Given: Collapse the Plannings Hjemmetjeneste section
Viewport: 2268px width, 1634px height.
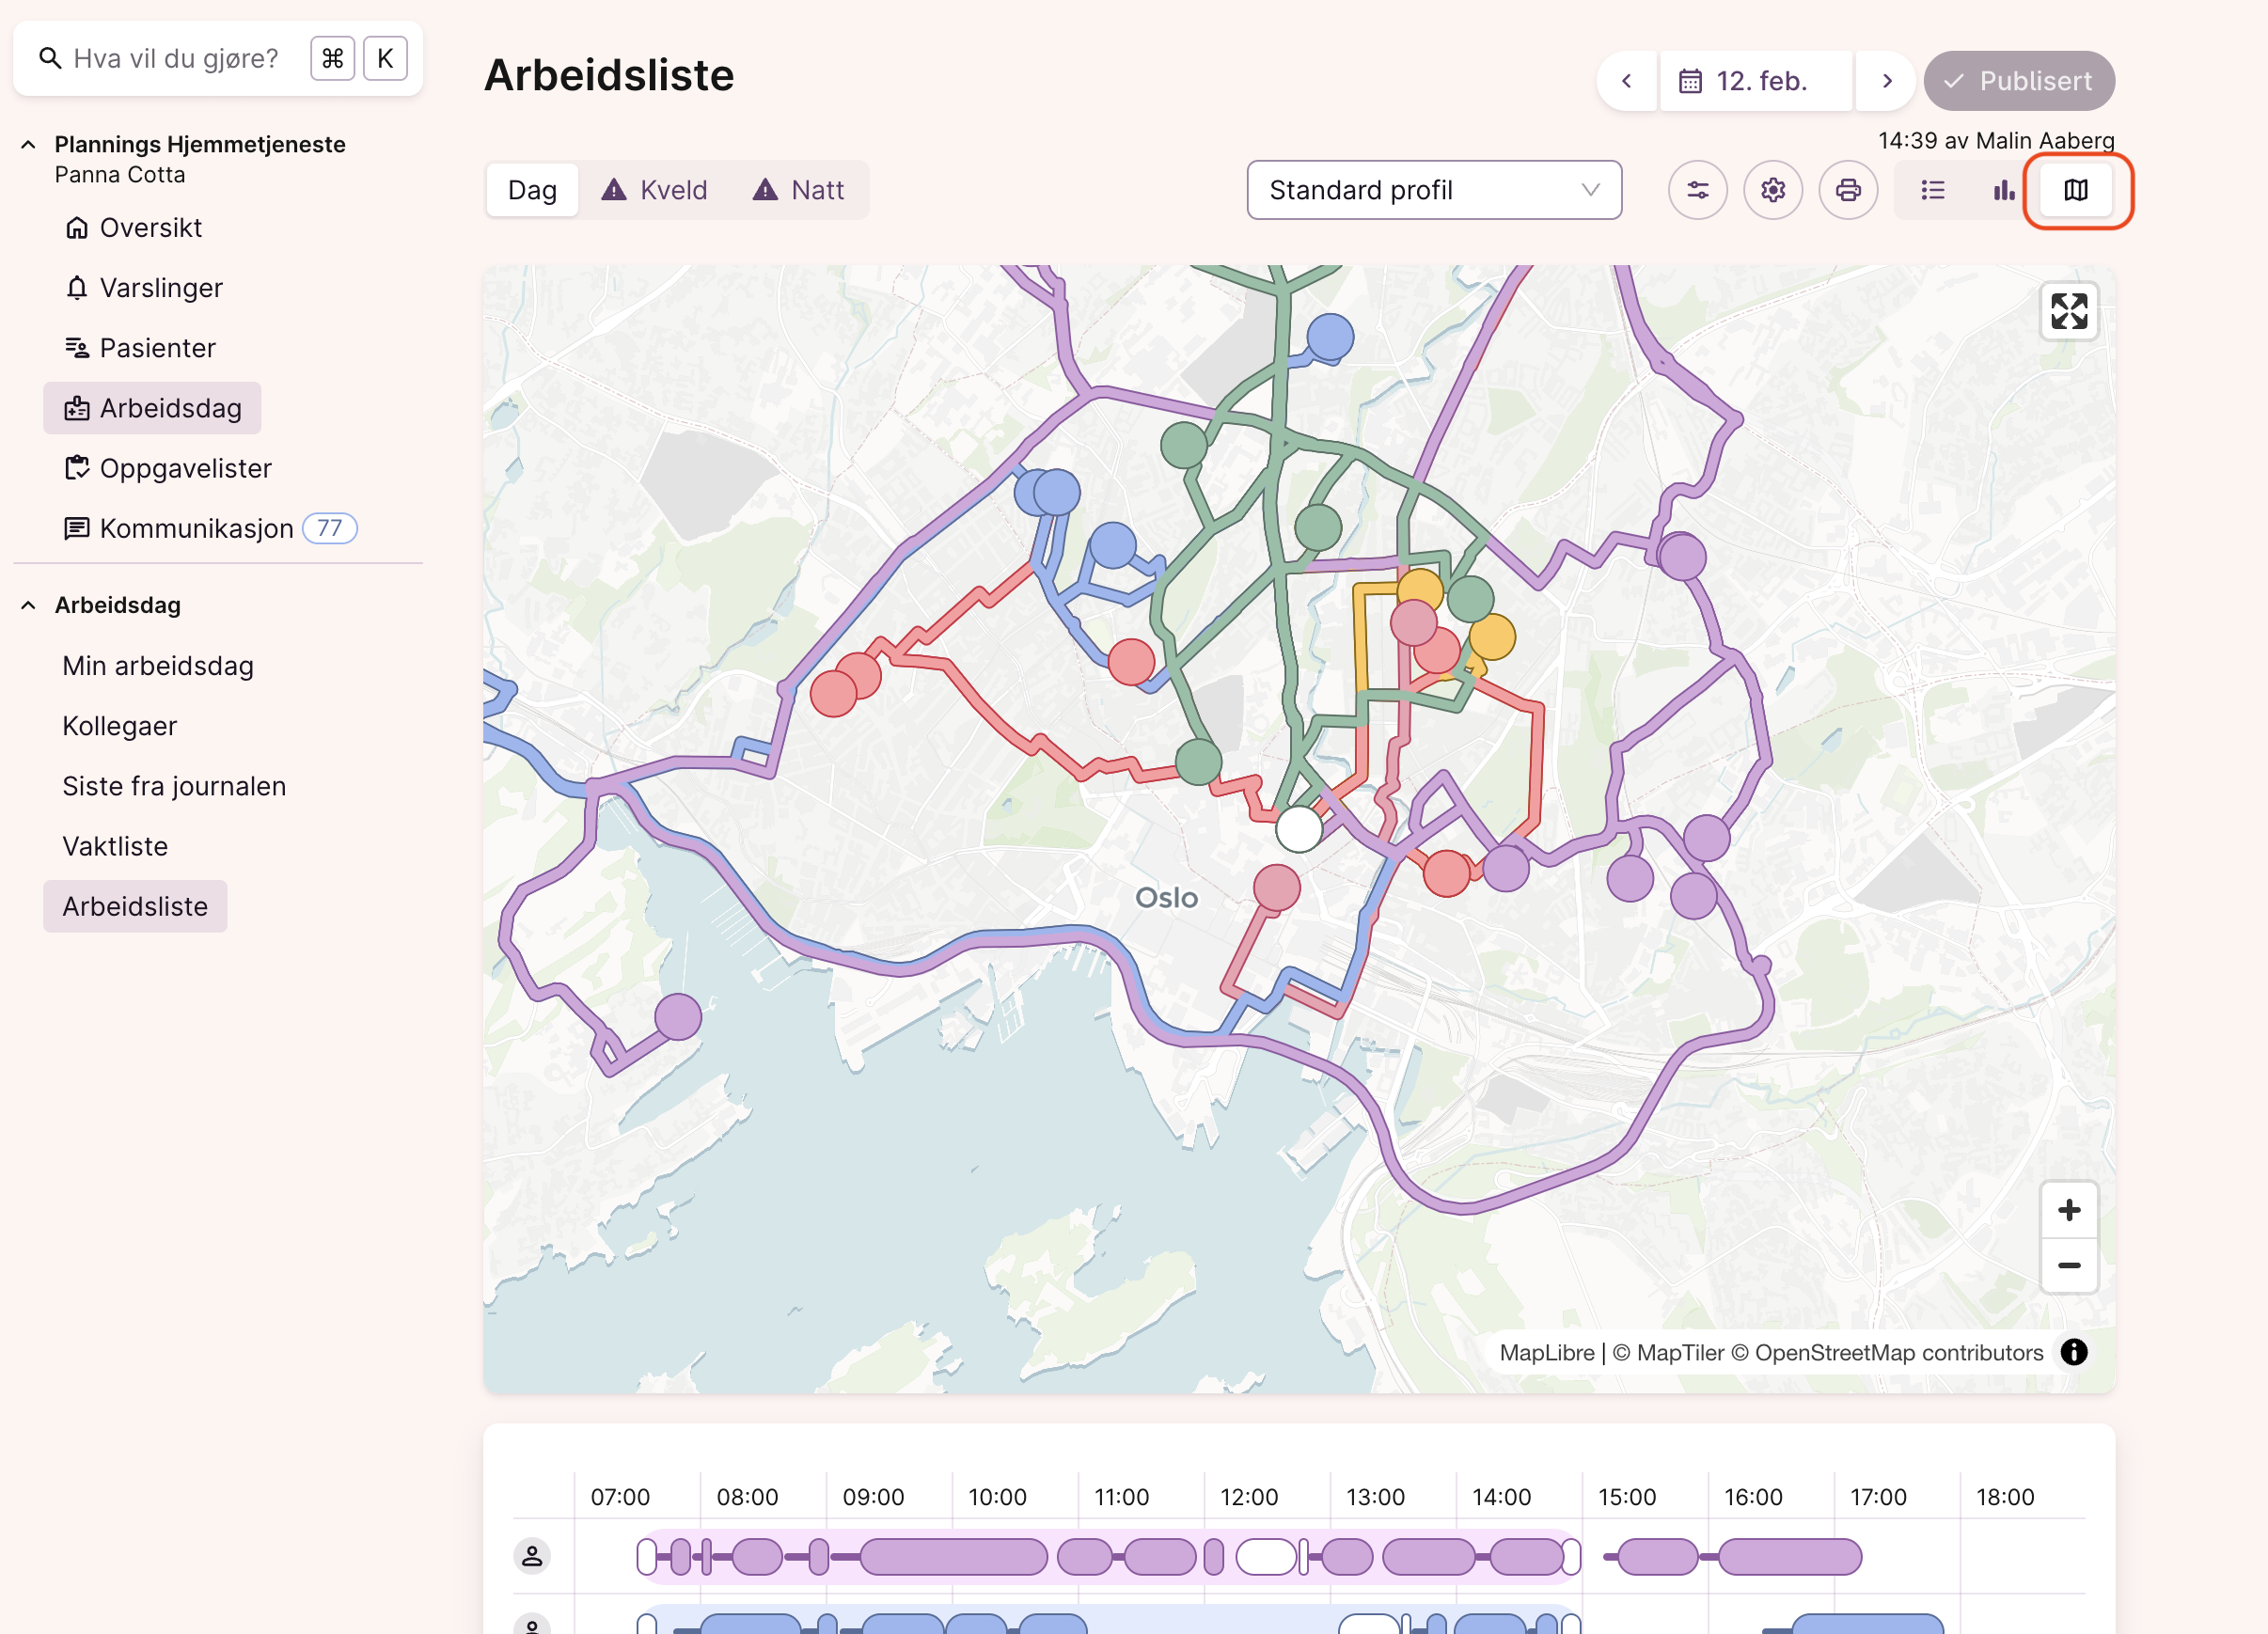Looking at the screenshot, I should (x=28, y=145).
